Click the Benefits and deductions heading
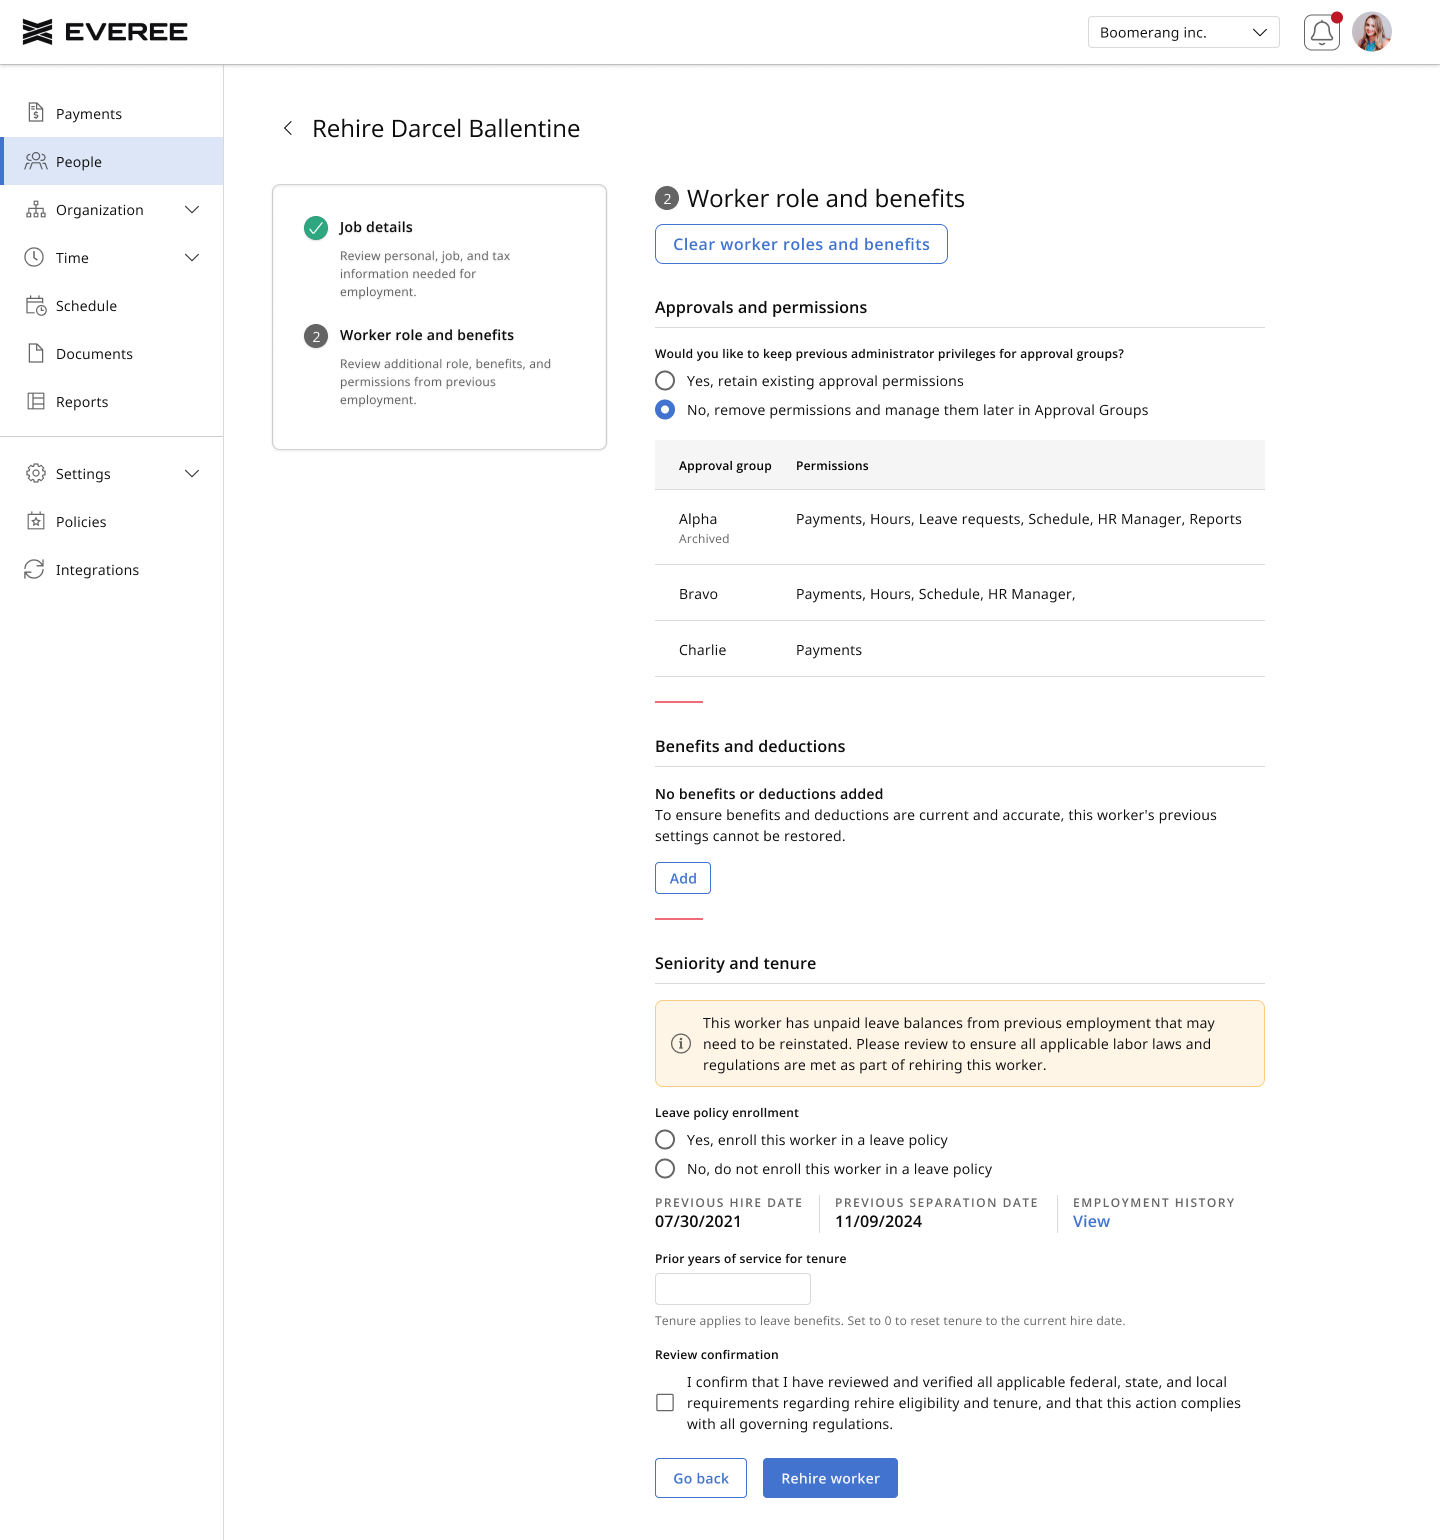This screenshot has height=1540, width=1440. point(750,746)
